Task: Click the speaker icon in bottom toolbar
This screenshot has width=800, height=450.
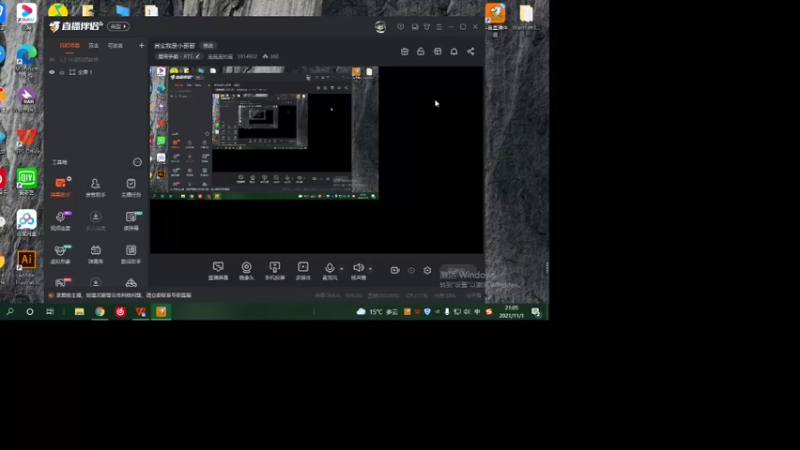Action: coord(359,268)
